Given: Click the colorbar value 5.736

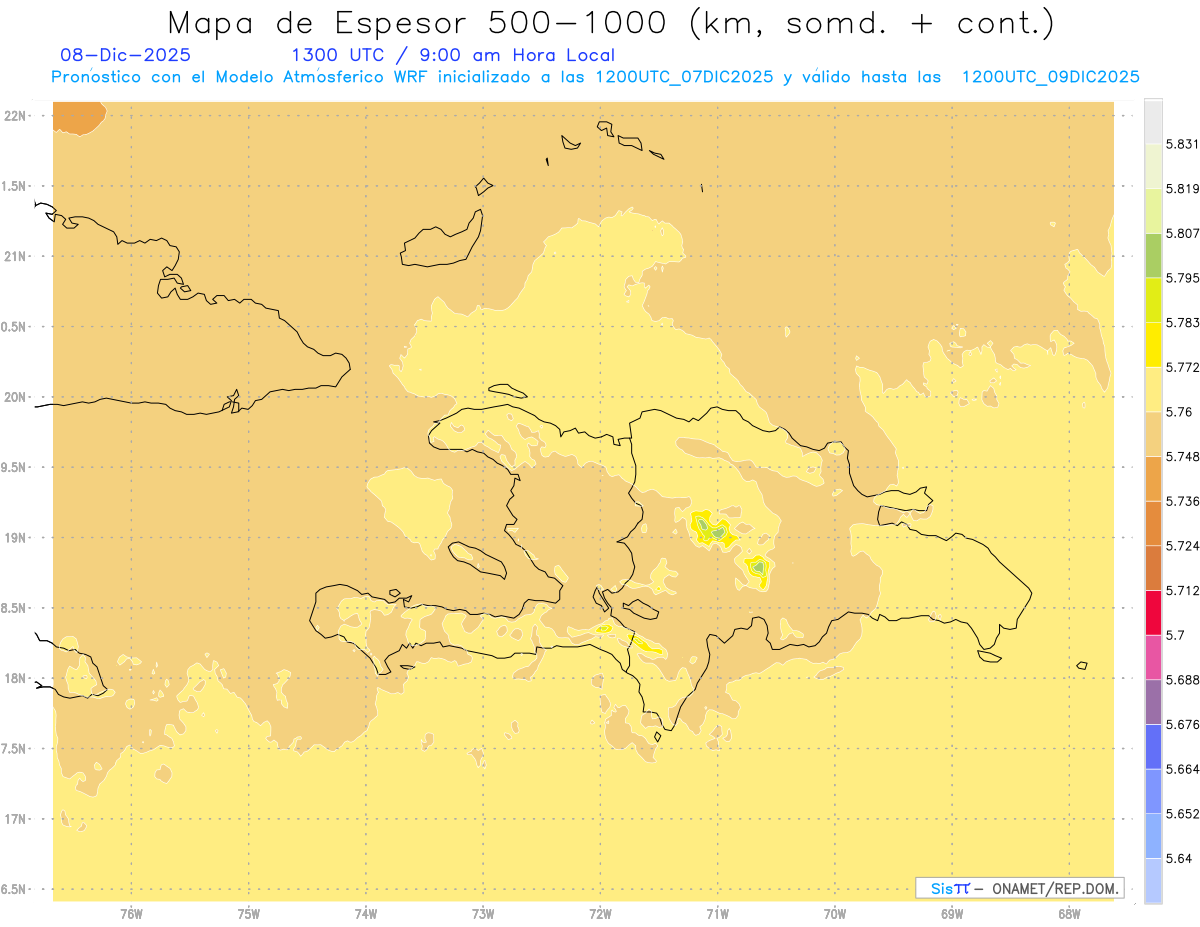Looking at the screenshot, I should point(1183,501).
